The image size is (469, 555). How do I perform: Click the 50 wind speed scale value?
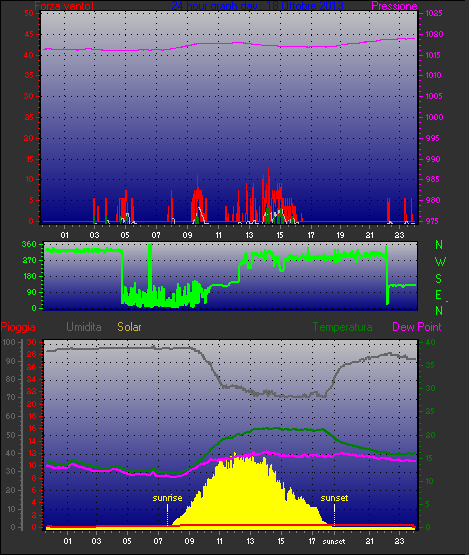click(29, 13)
